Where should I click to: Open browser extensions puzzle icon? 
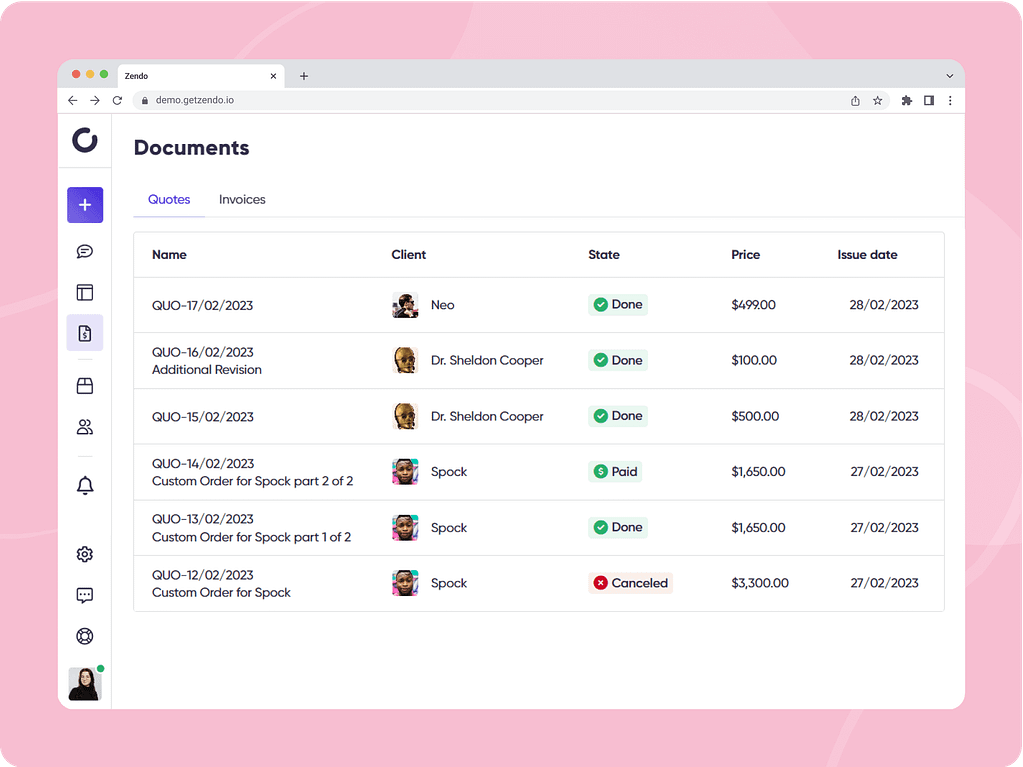click(x=906, y=100)
